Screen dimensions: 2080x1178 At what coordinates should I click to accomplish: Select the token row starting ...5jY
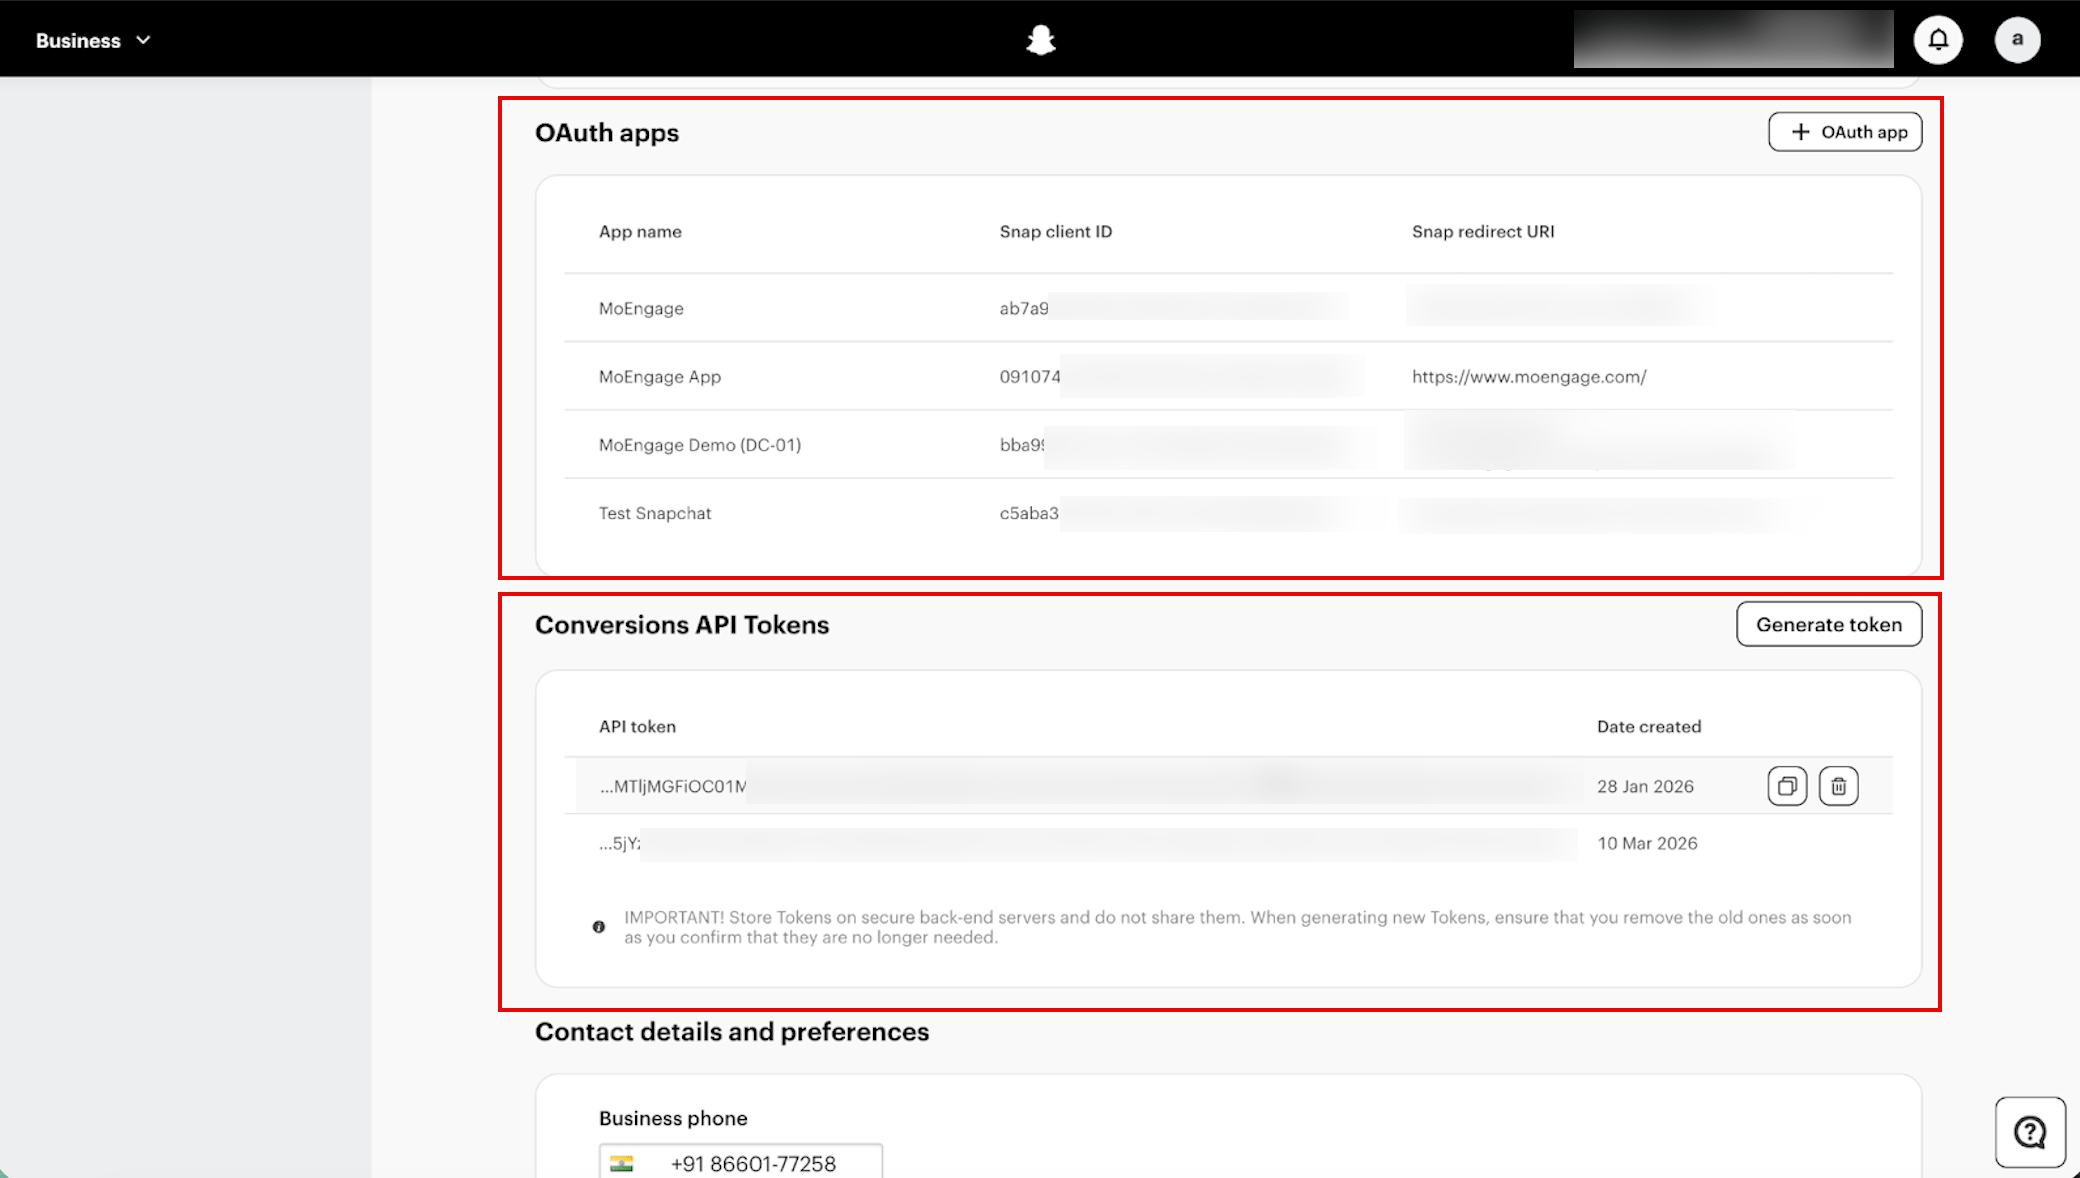click(1228, 843)
